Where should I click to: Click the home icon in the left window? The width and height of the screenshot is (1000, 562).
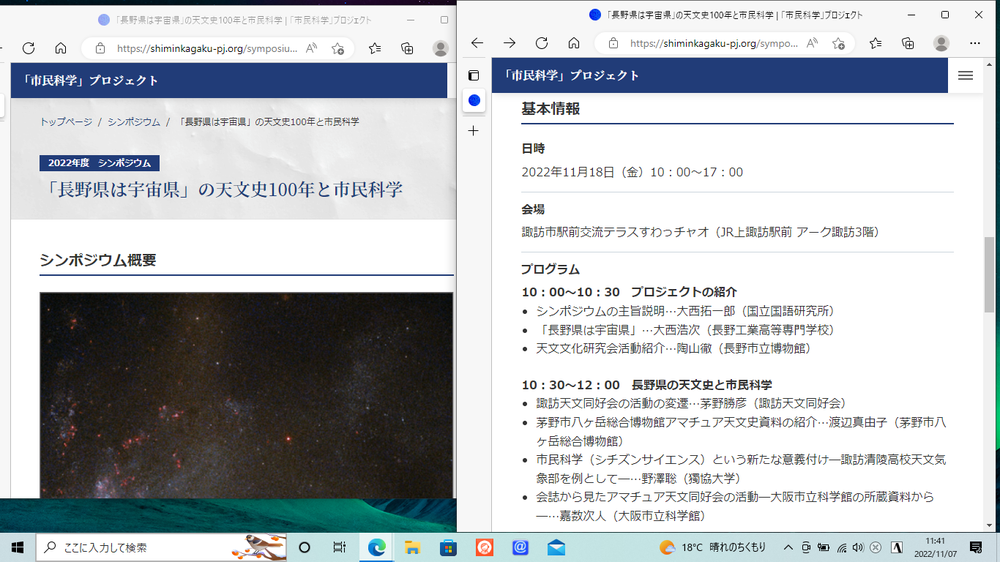coord(61,48)
